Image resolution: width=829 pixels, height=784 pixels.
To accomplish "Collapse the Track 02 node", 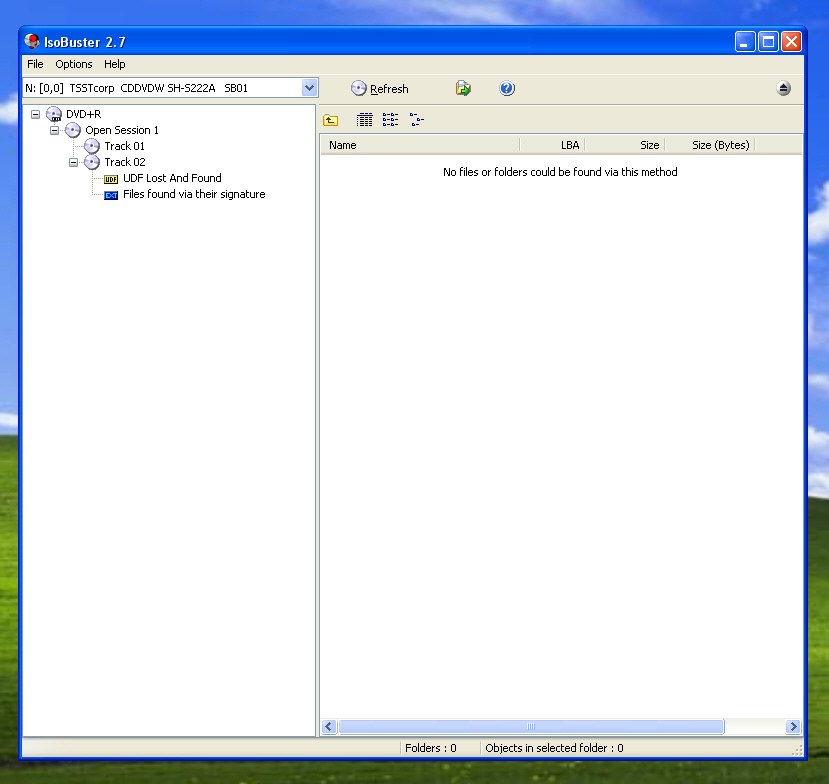I will coord(73,162).
